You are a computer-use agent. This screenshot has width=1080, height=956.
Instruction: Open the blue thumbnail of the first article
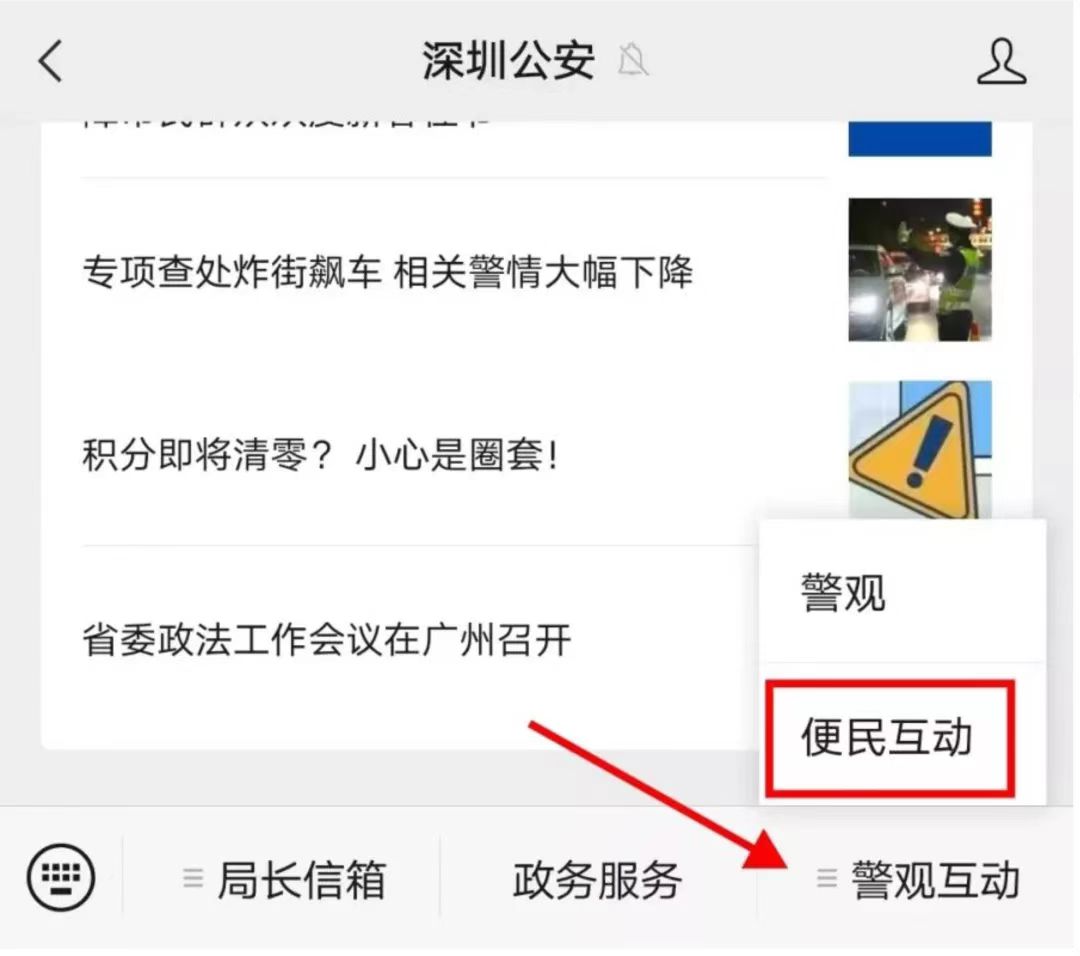[920, 139]
